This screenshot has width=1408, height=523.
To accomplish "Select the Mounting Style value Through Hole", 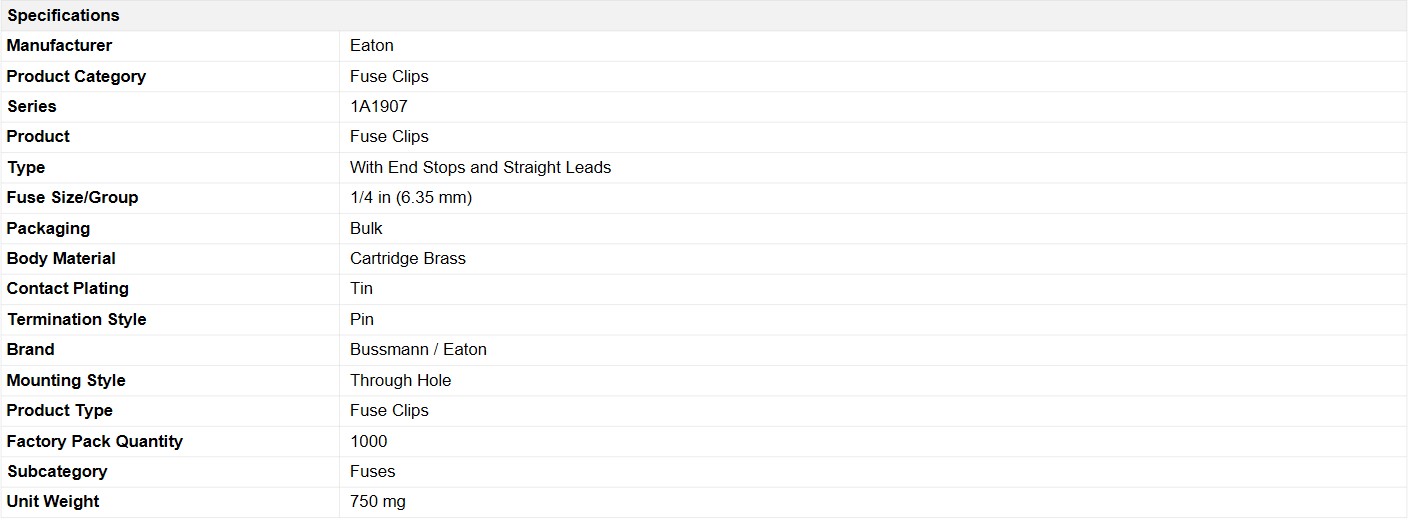I will click(x=400, y=381).
